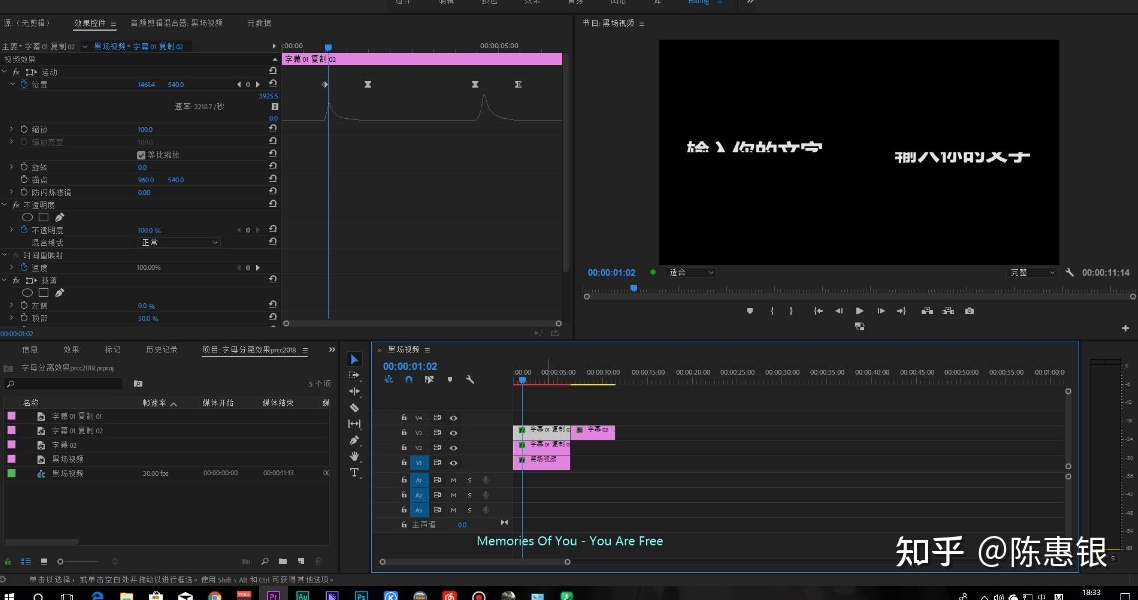Click the program monitor wrench settings icon
Image resolution: width=1138 pixels, height=600 pixels.
click(1070, 273)
